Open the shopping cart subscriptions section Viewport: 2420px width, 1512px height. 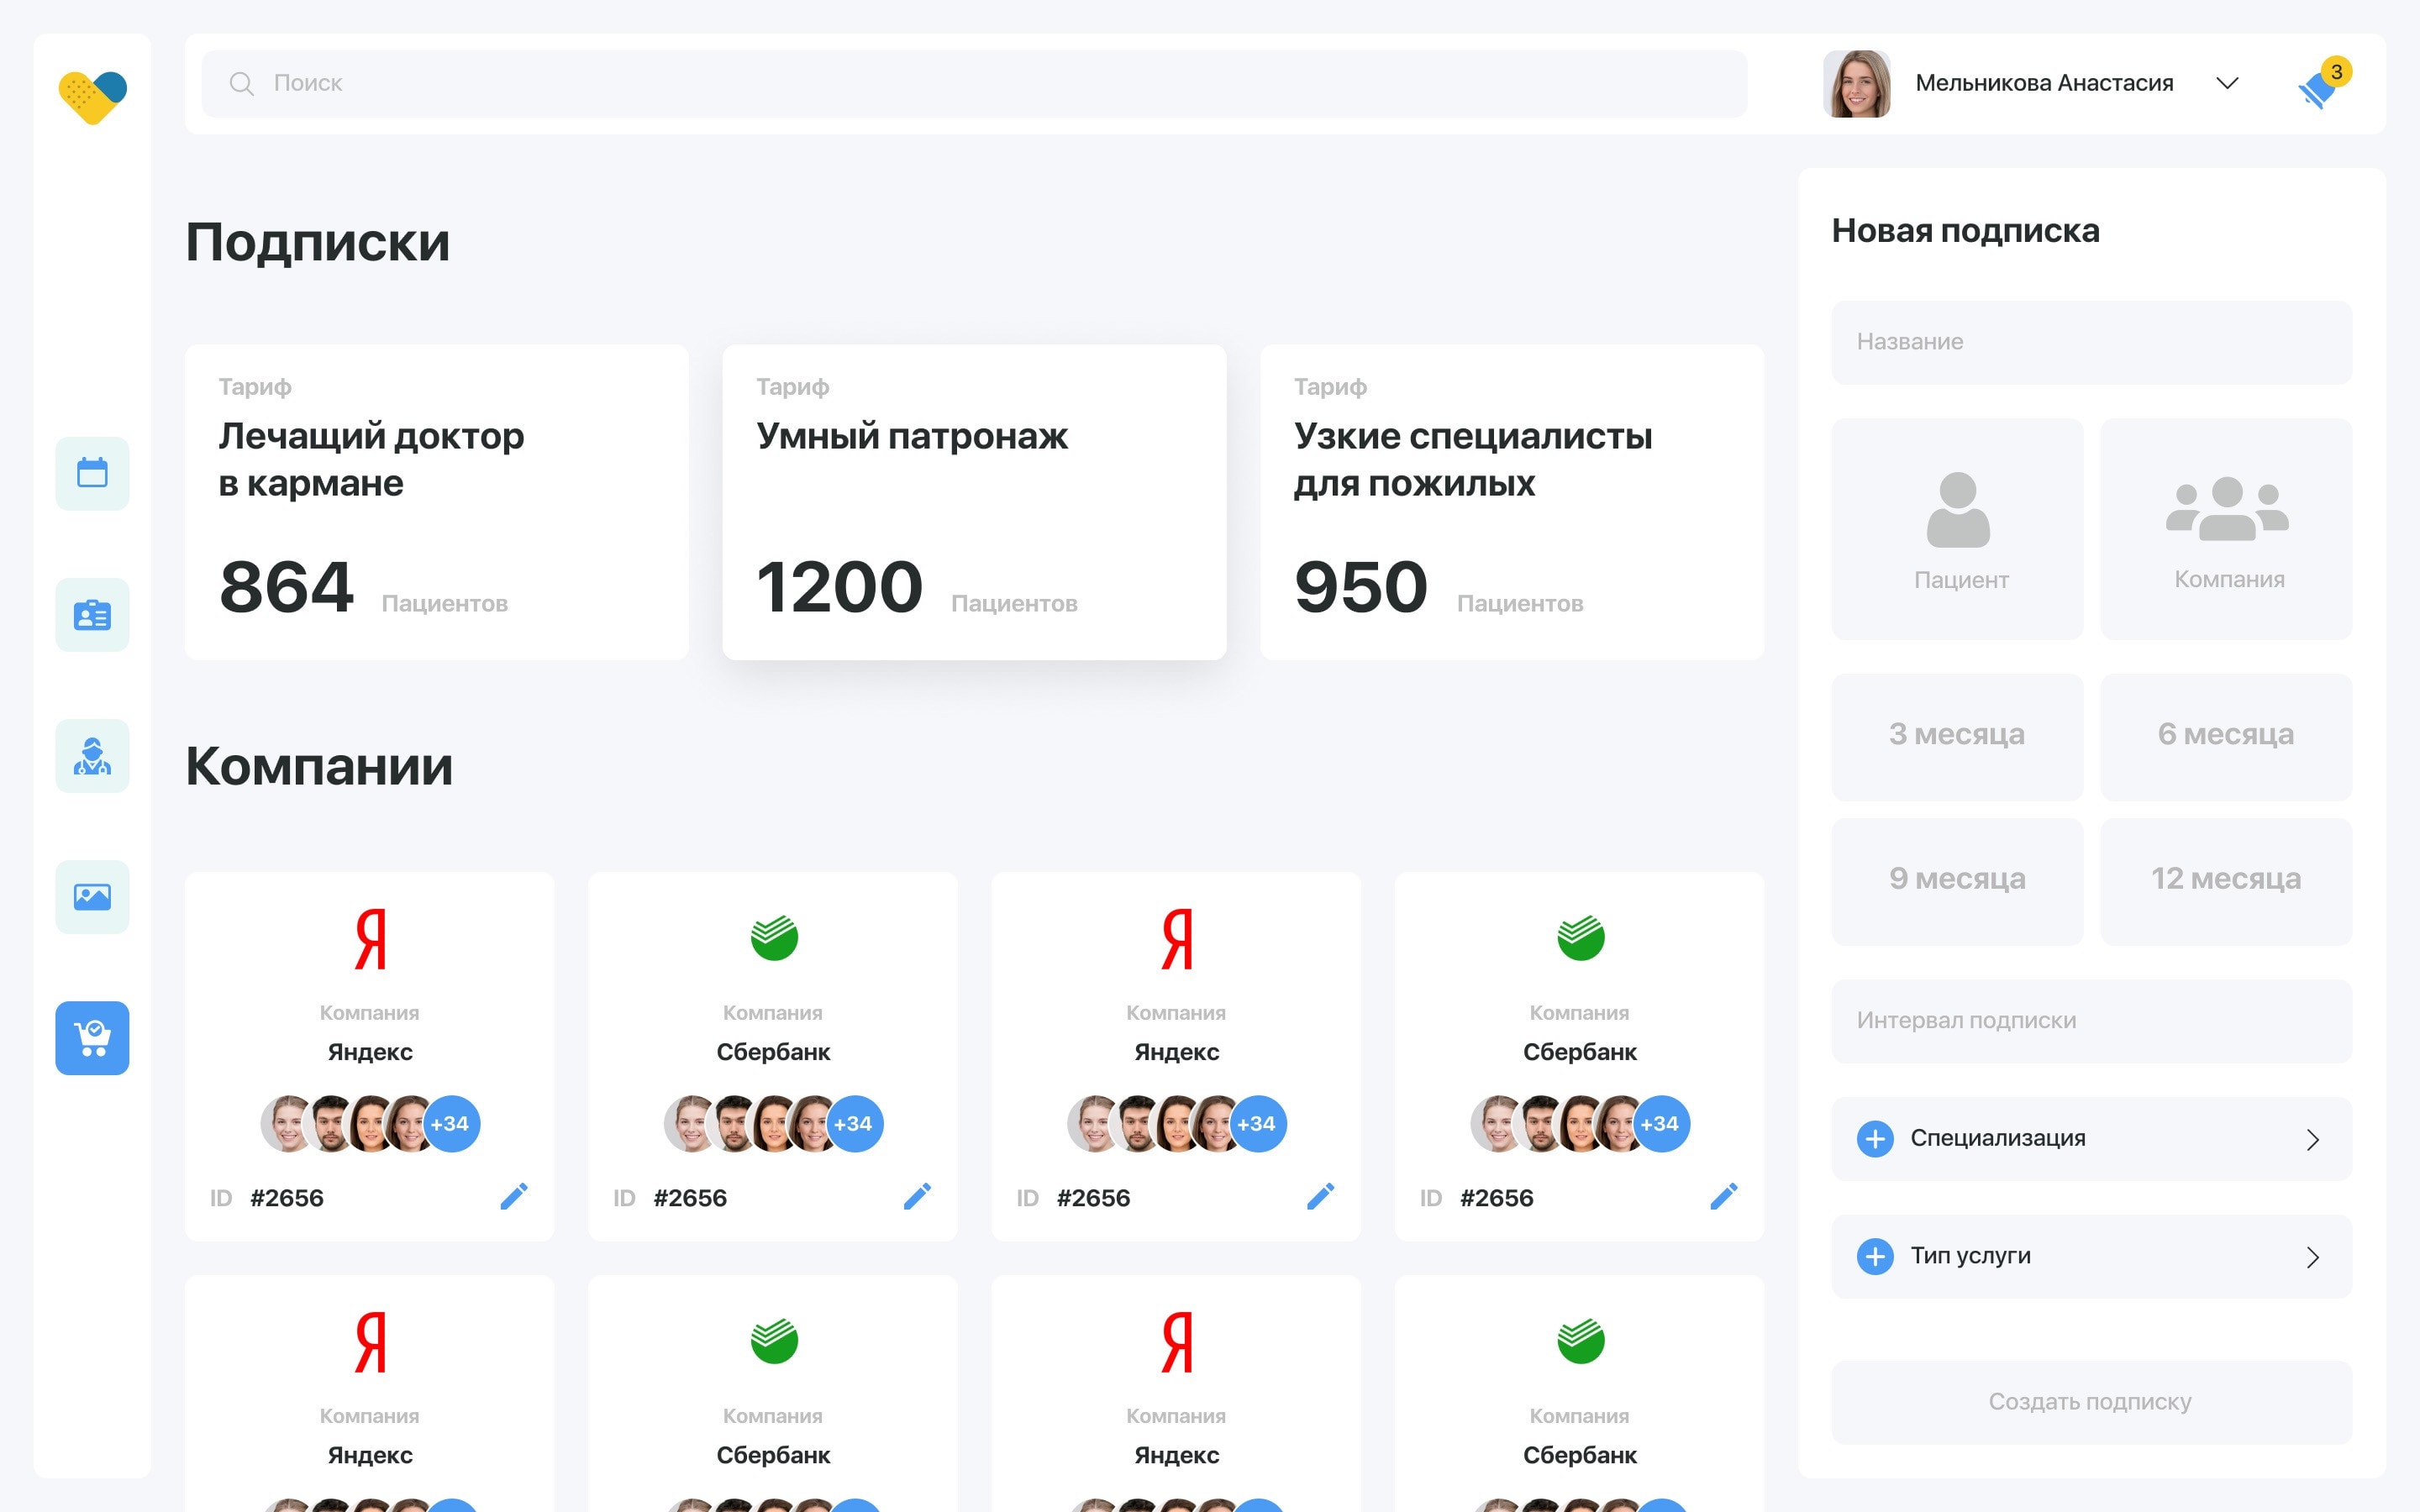click(x=92, y=1038)
